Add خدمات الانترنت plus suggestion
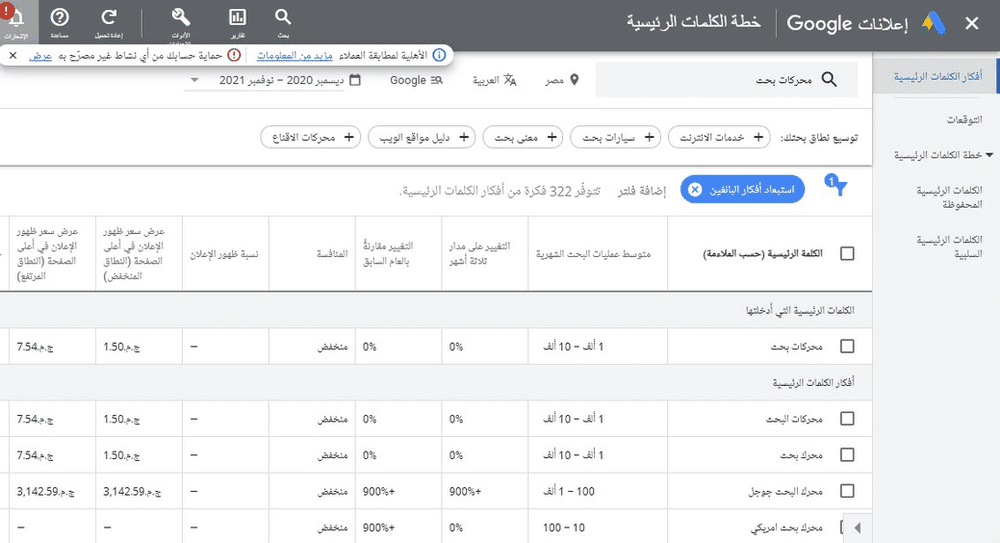 tap(758, 137)
